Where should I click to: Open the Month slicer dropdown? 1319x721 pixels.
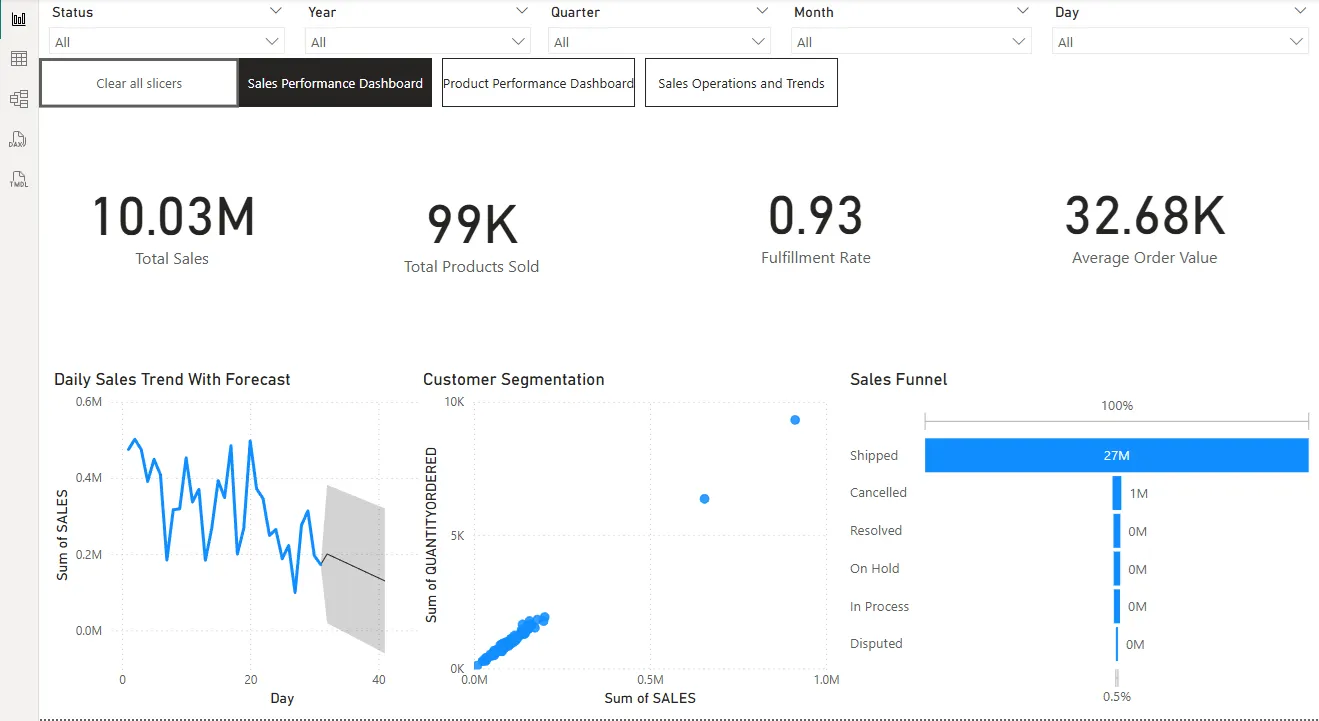[x=1018, y=41]
